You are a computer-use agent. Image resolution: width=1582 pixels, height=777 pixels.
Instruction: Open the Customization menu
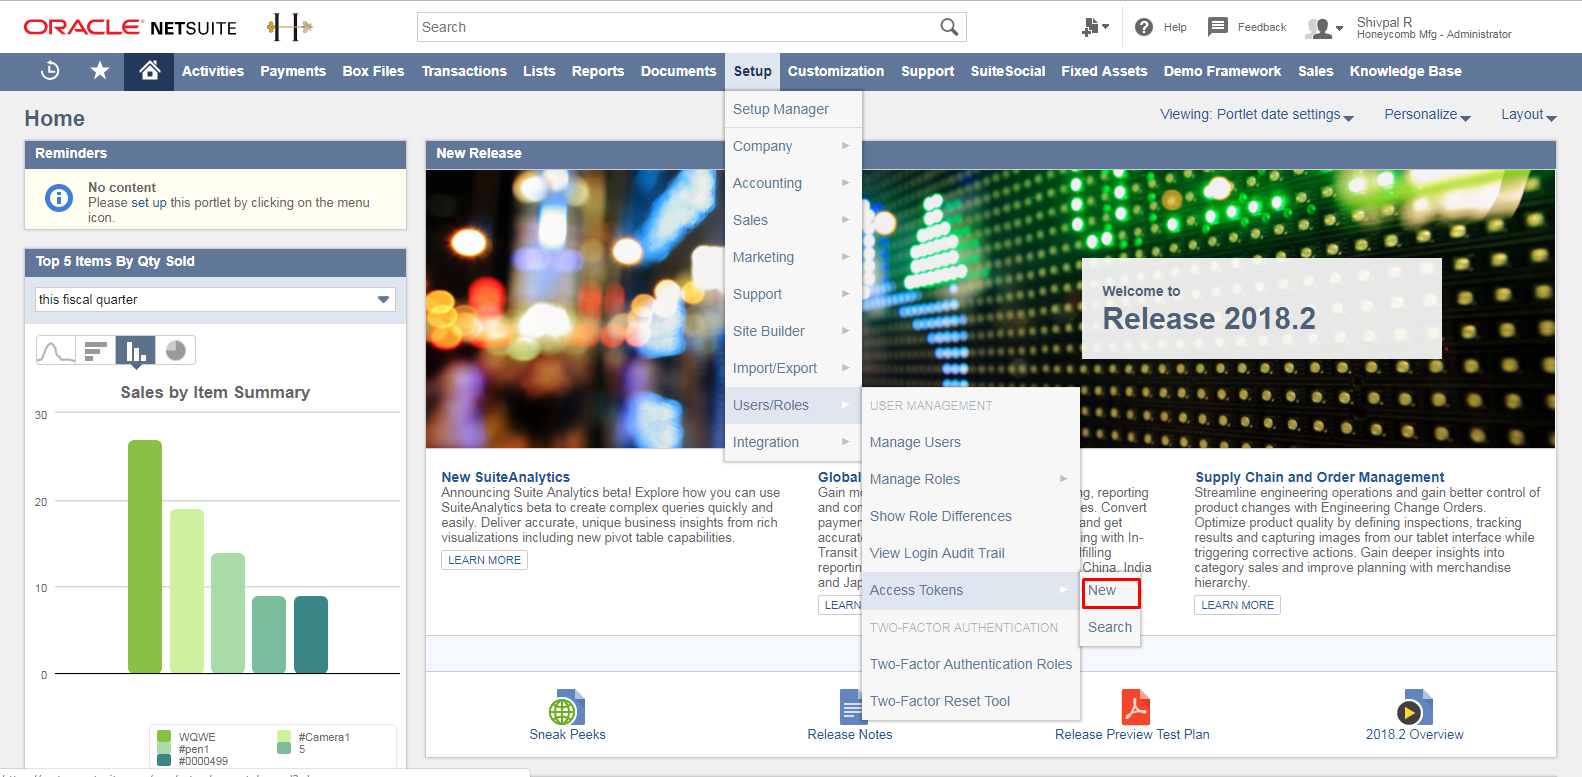click(x=836, y=71)
